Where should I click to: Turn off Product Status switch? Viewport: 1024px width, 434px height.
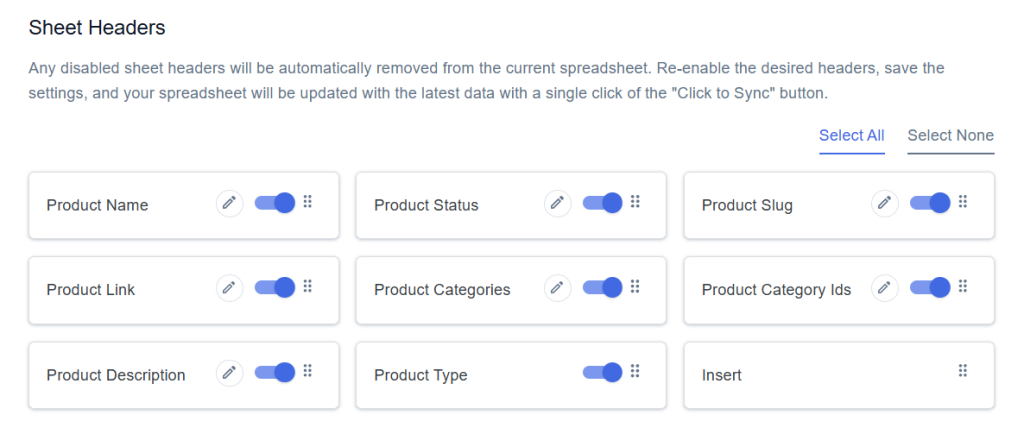click(x=602, y=203)
